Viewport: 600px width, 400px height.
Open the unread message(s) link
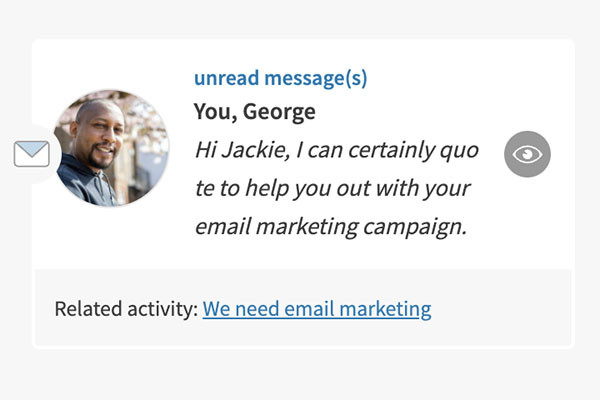280,79
